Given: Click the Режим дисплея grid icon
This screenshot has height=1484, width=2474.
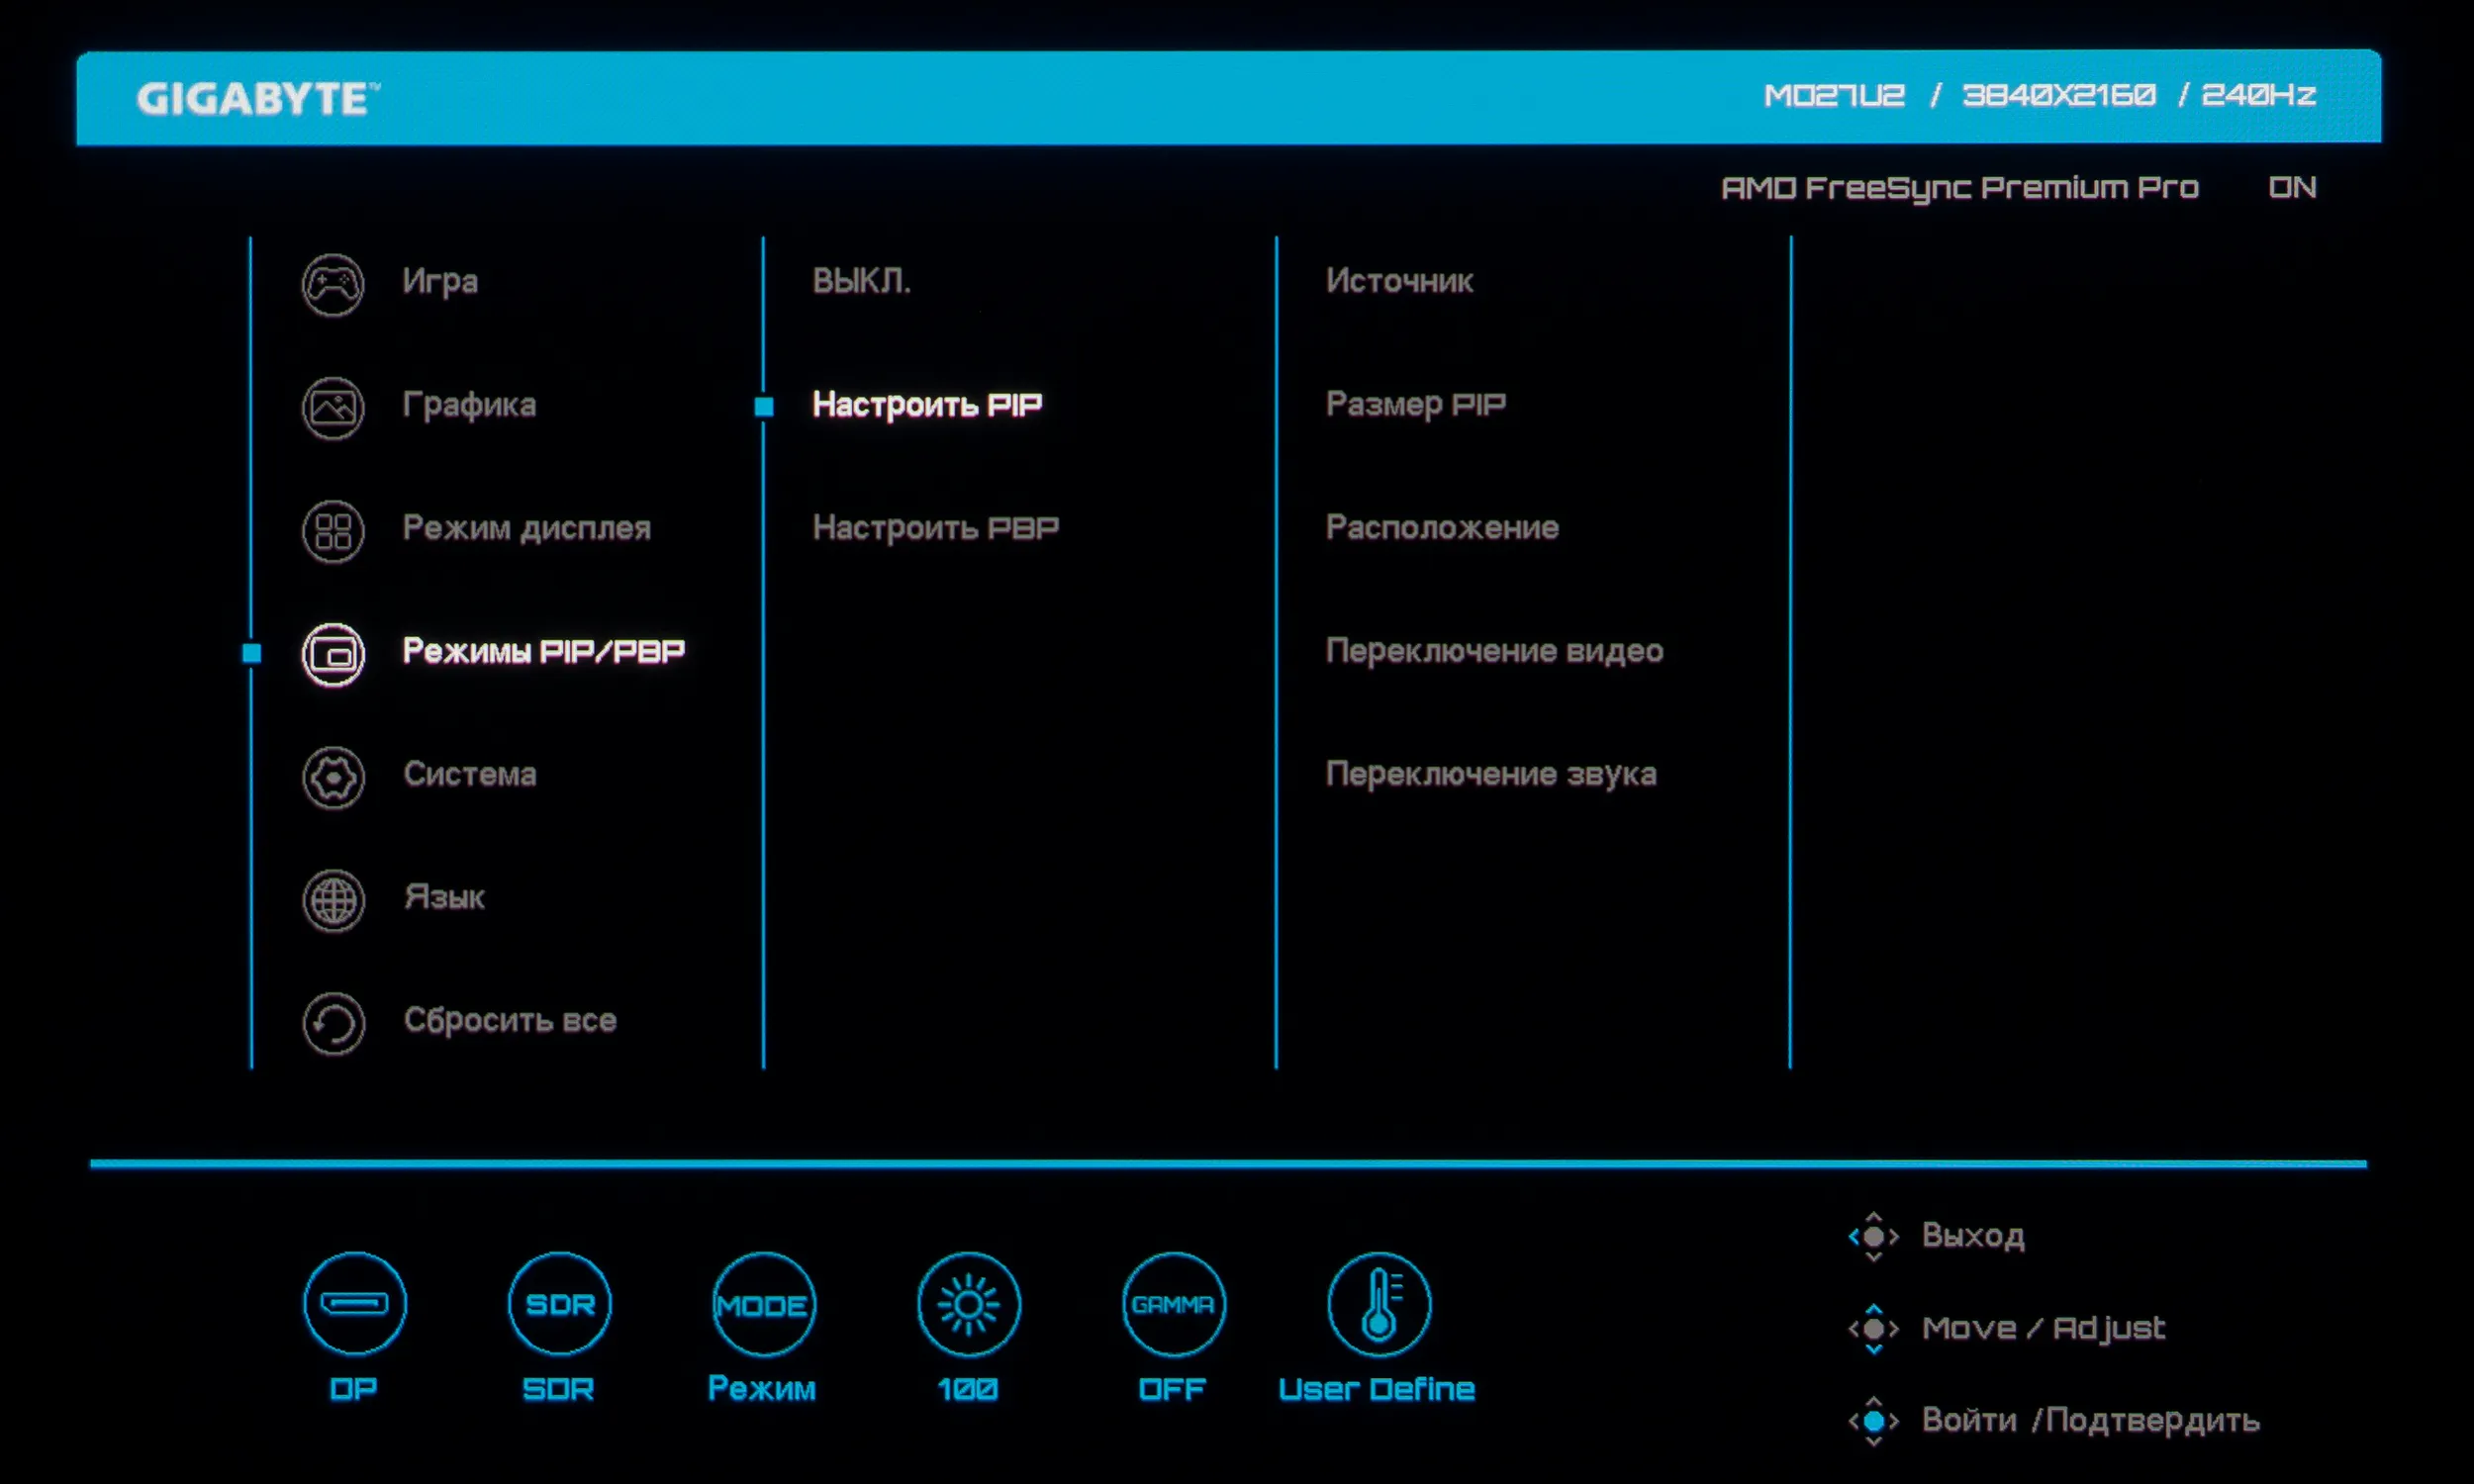Looking at the screenshot, I should [333, 531].
